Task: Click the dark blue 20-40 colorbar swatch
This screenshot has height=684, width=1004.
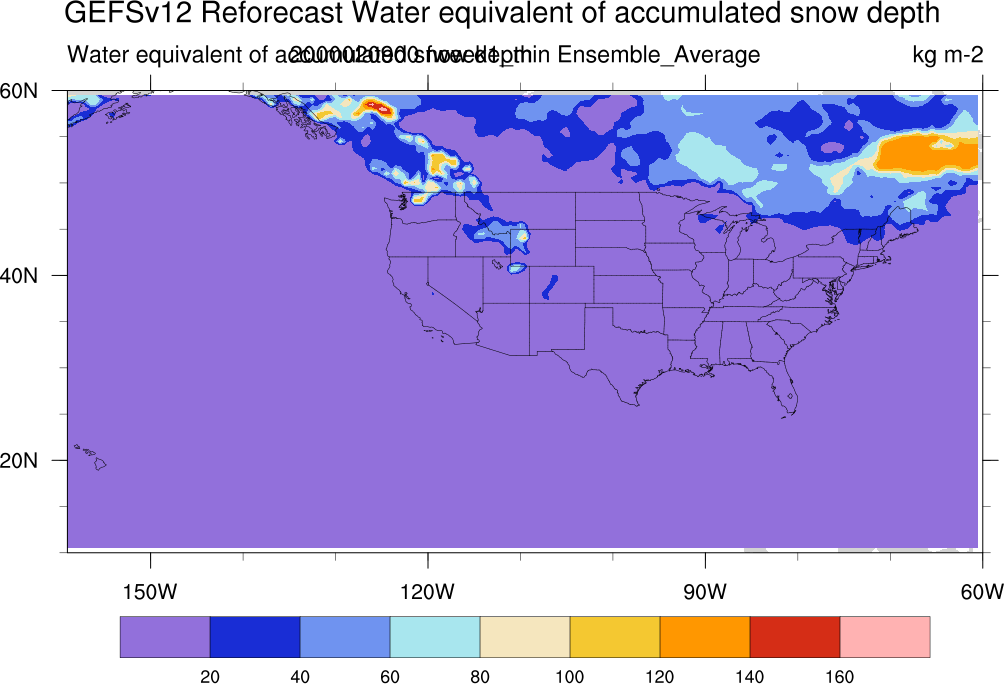Action: pos(255,637)
